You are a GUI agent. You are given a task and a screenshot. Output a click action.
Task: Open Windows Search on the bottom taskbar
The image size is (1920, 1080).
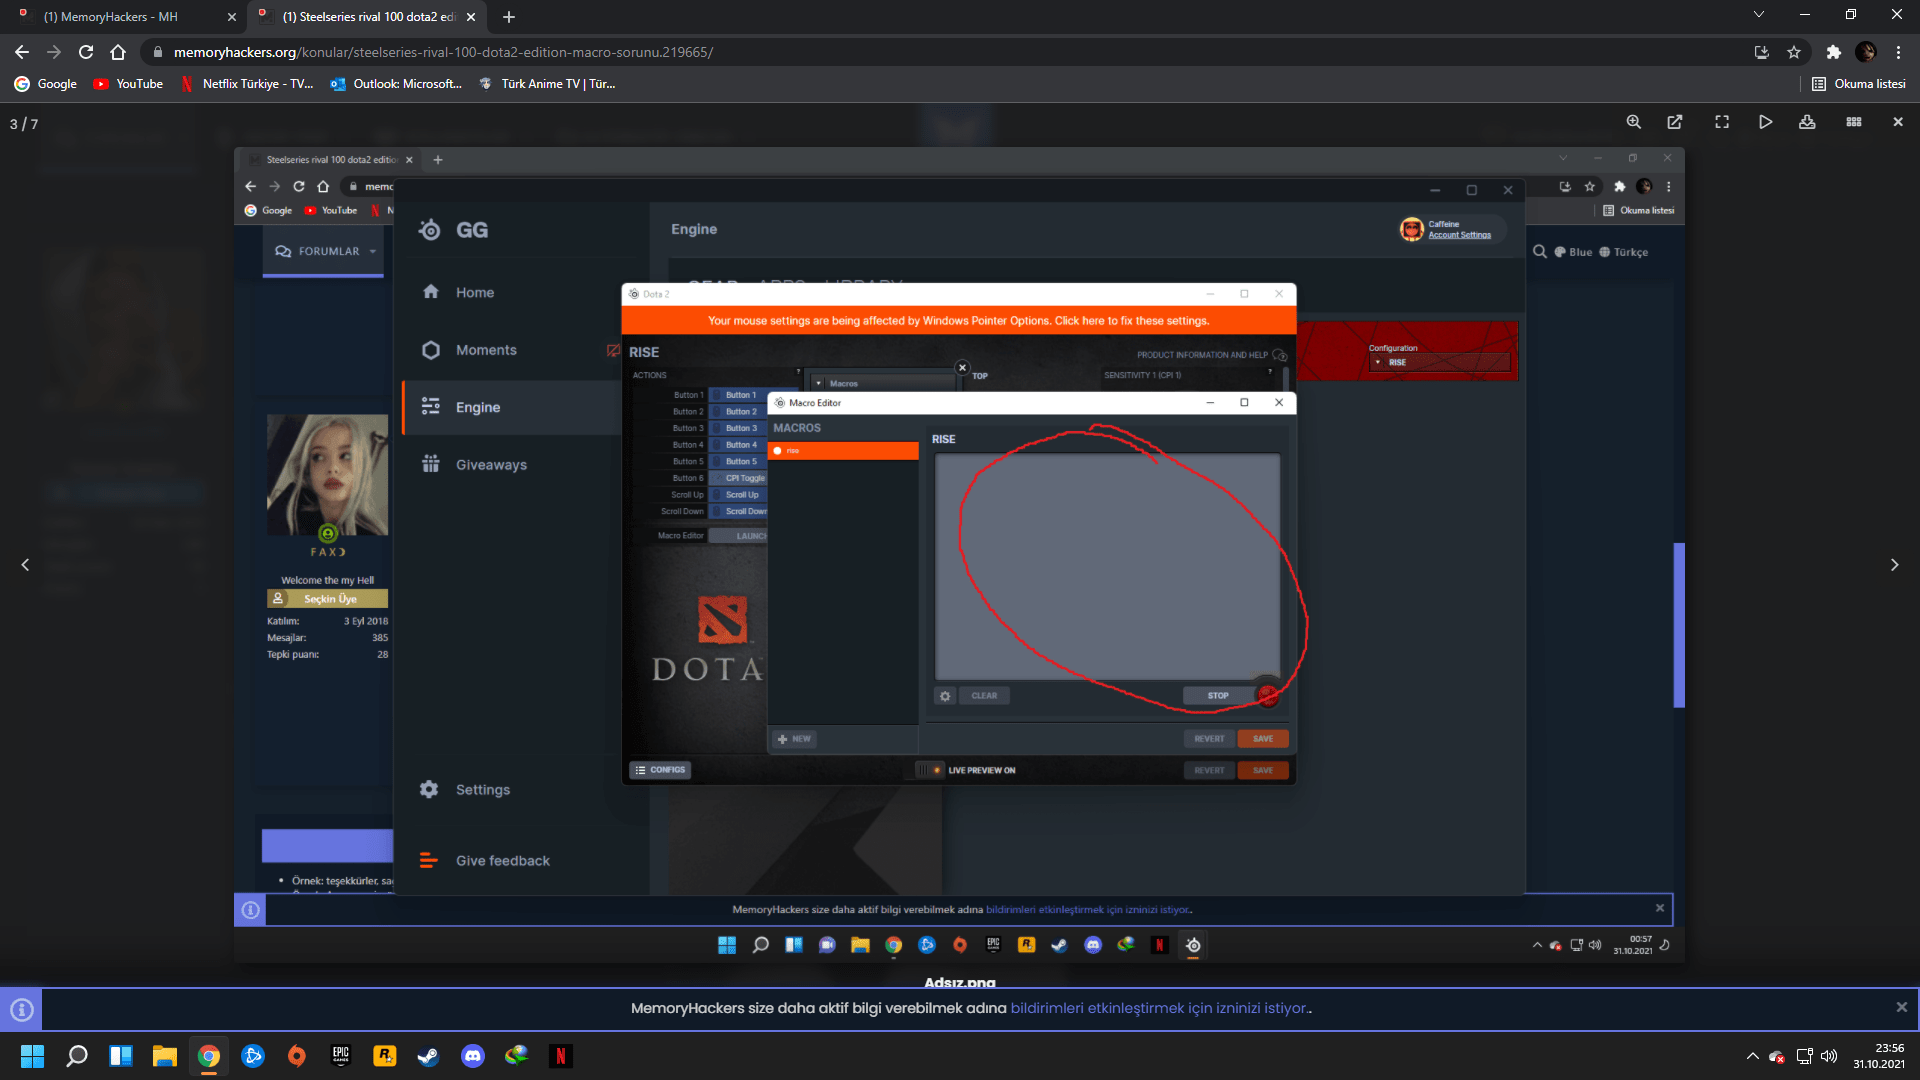[77, 1056]
